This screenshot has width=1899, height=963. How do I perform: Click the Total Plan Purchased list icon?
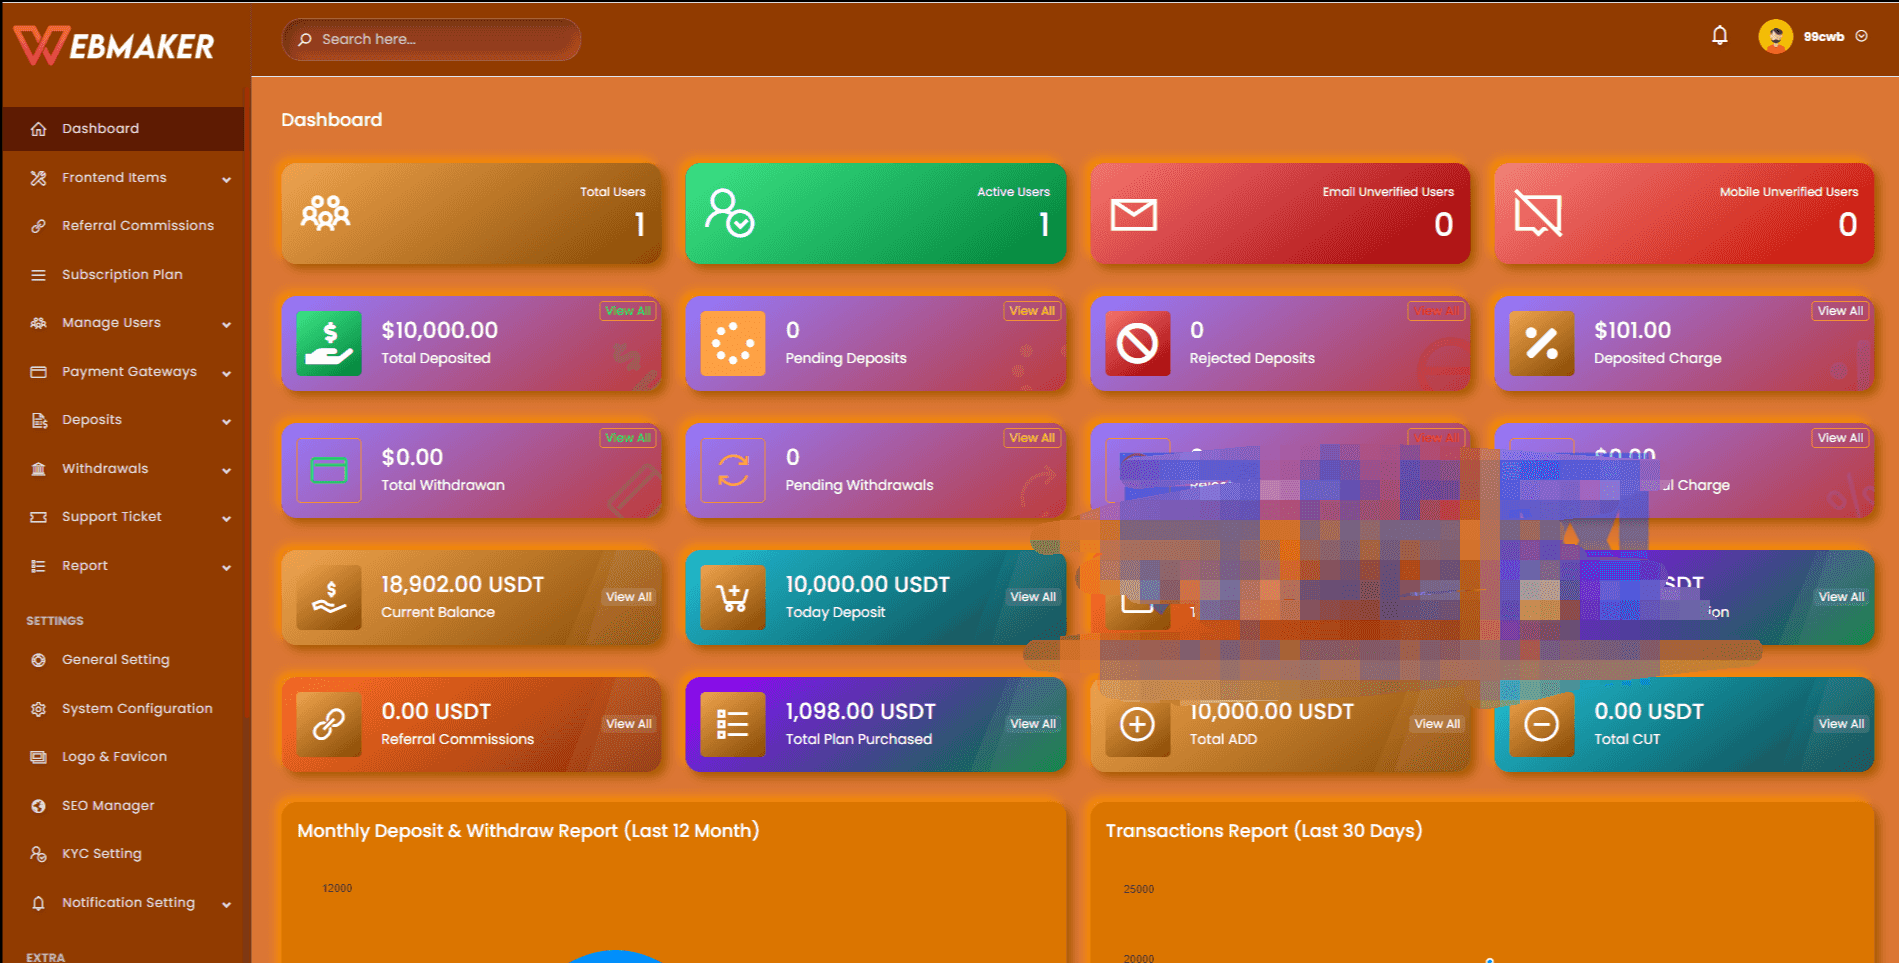pyautogui.click(x=733, y=724)
